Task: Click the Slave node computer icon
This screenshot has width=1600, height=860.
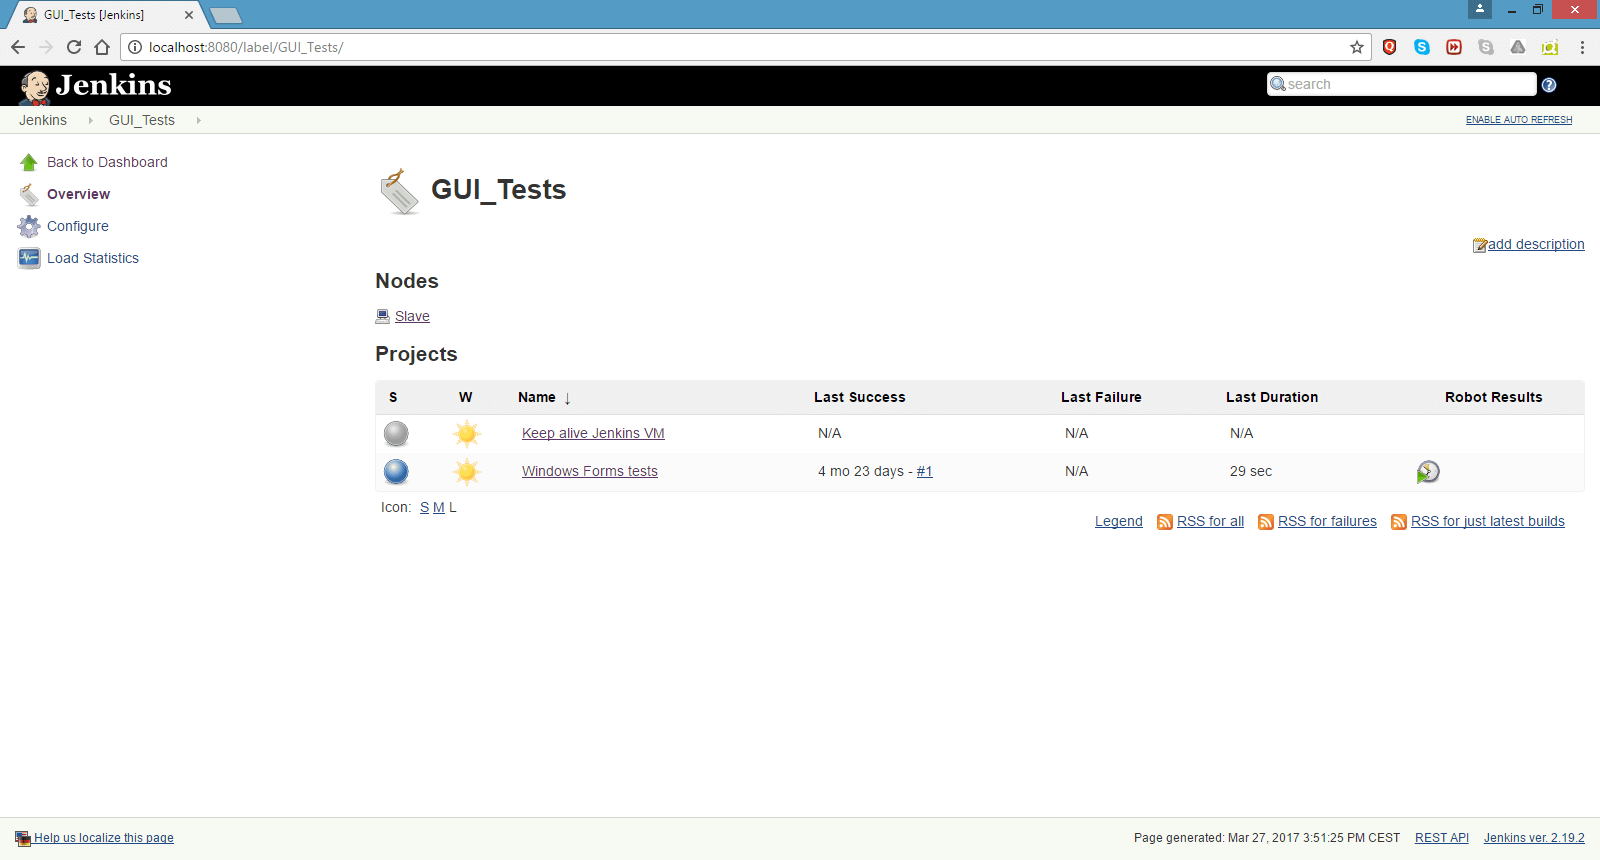Action: [x=382, y=316]
